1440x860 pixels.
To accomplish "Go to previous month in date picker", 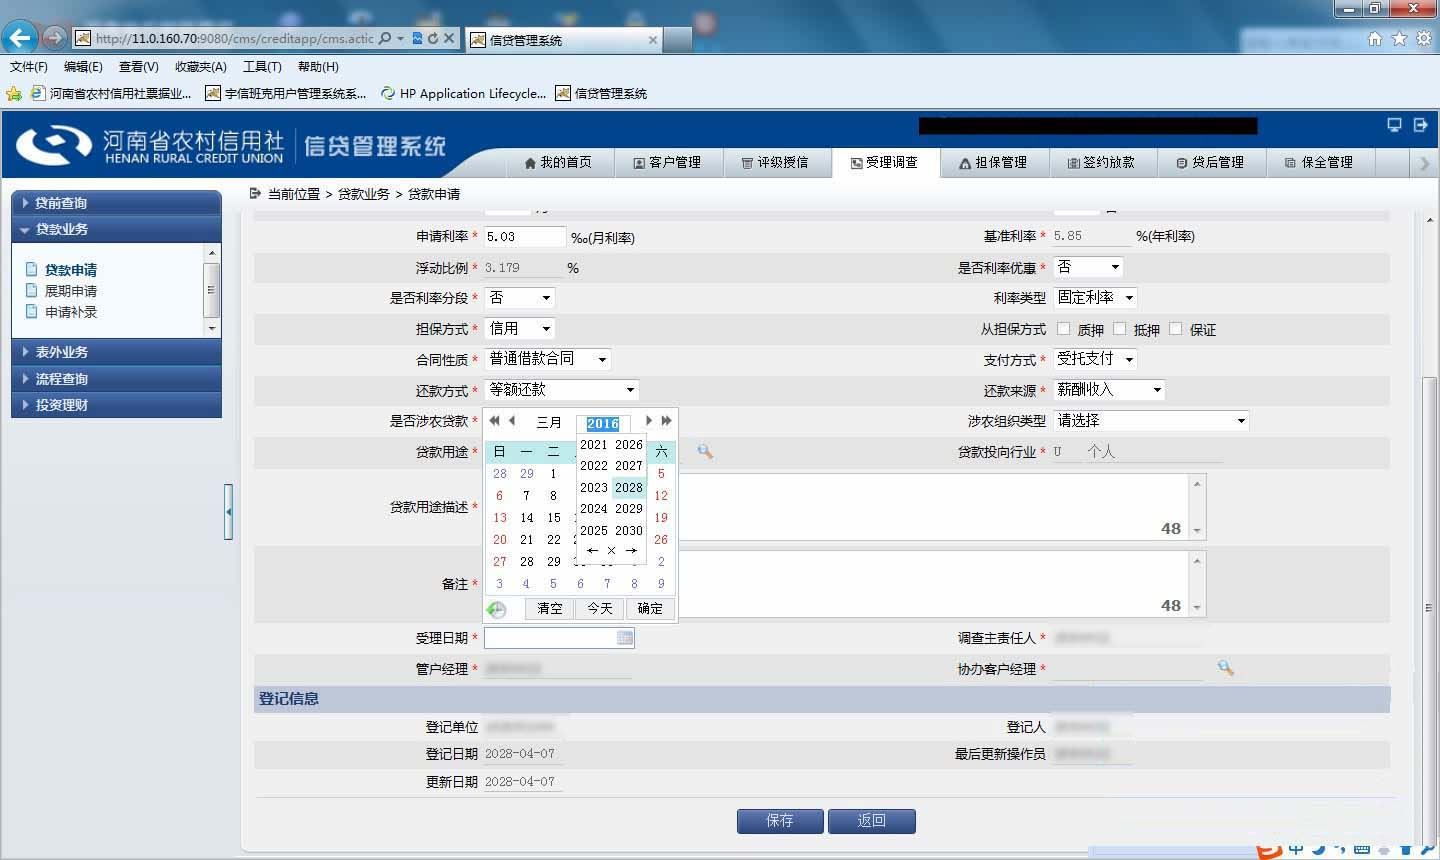I will pyautogui.click(x=512, y=421).
